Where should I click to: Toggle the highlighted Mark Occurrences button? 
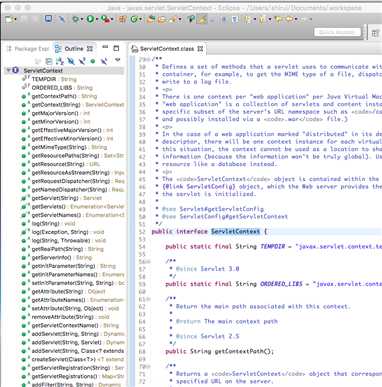coord(202,19)
